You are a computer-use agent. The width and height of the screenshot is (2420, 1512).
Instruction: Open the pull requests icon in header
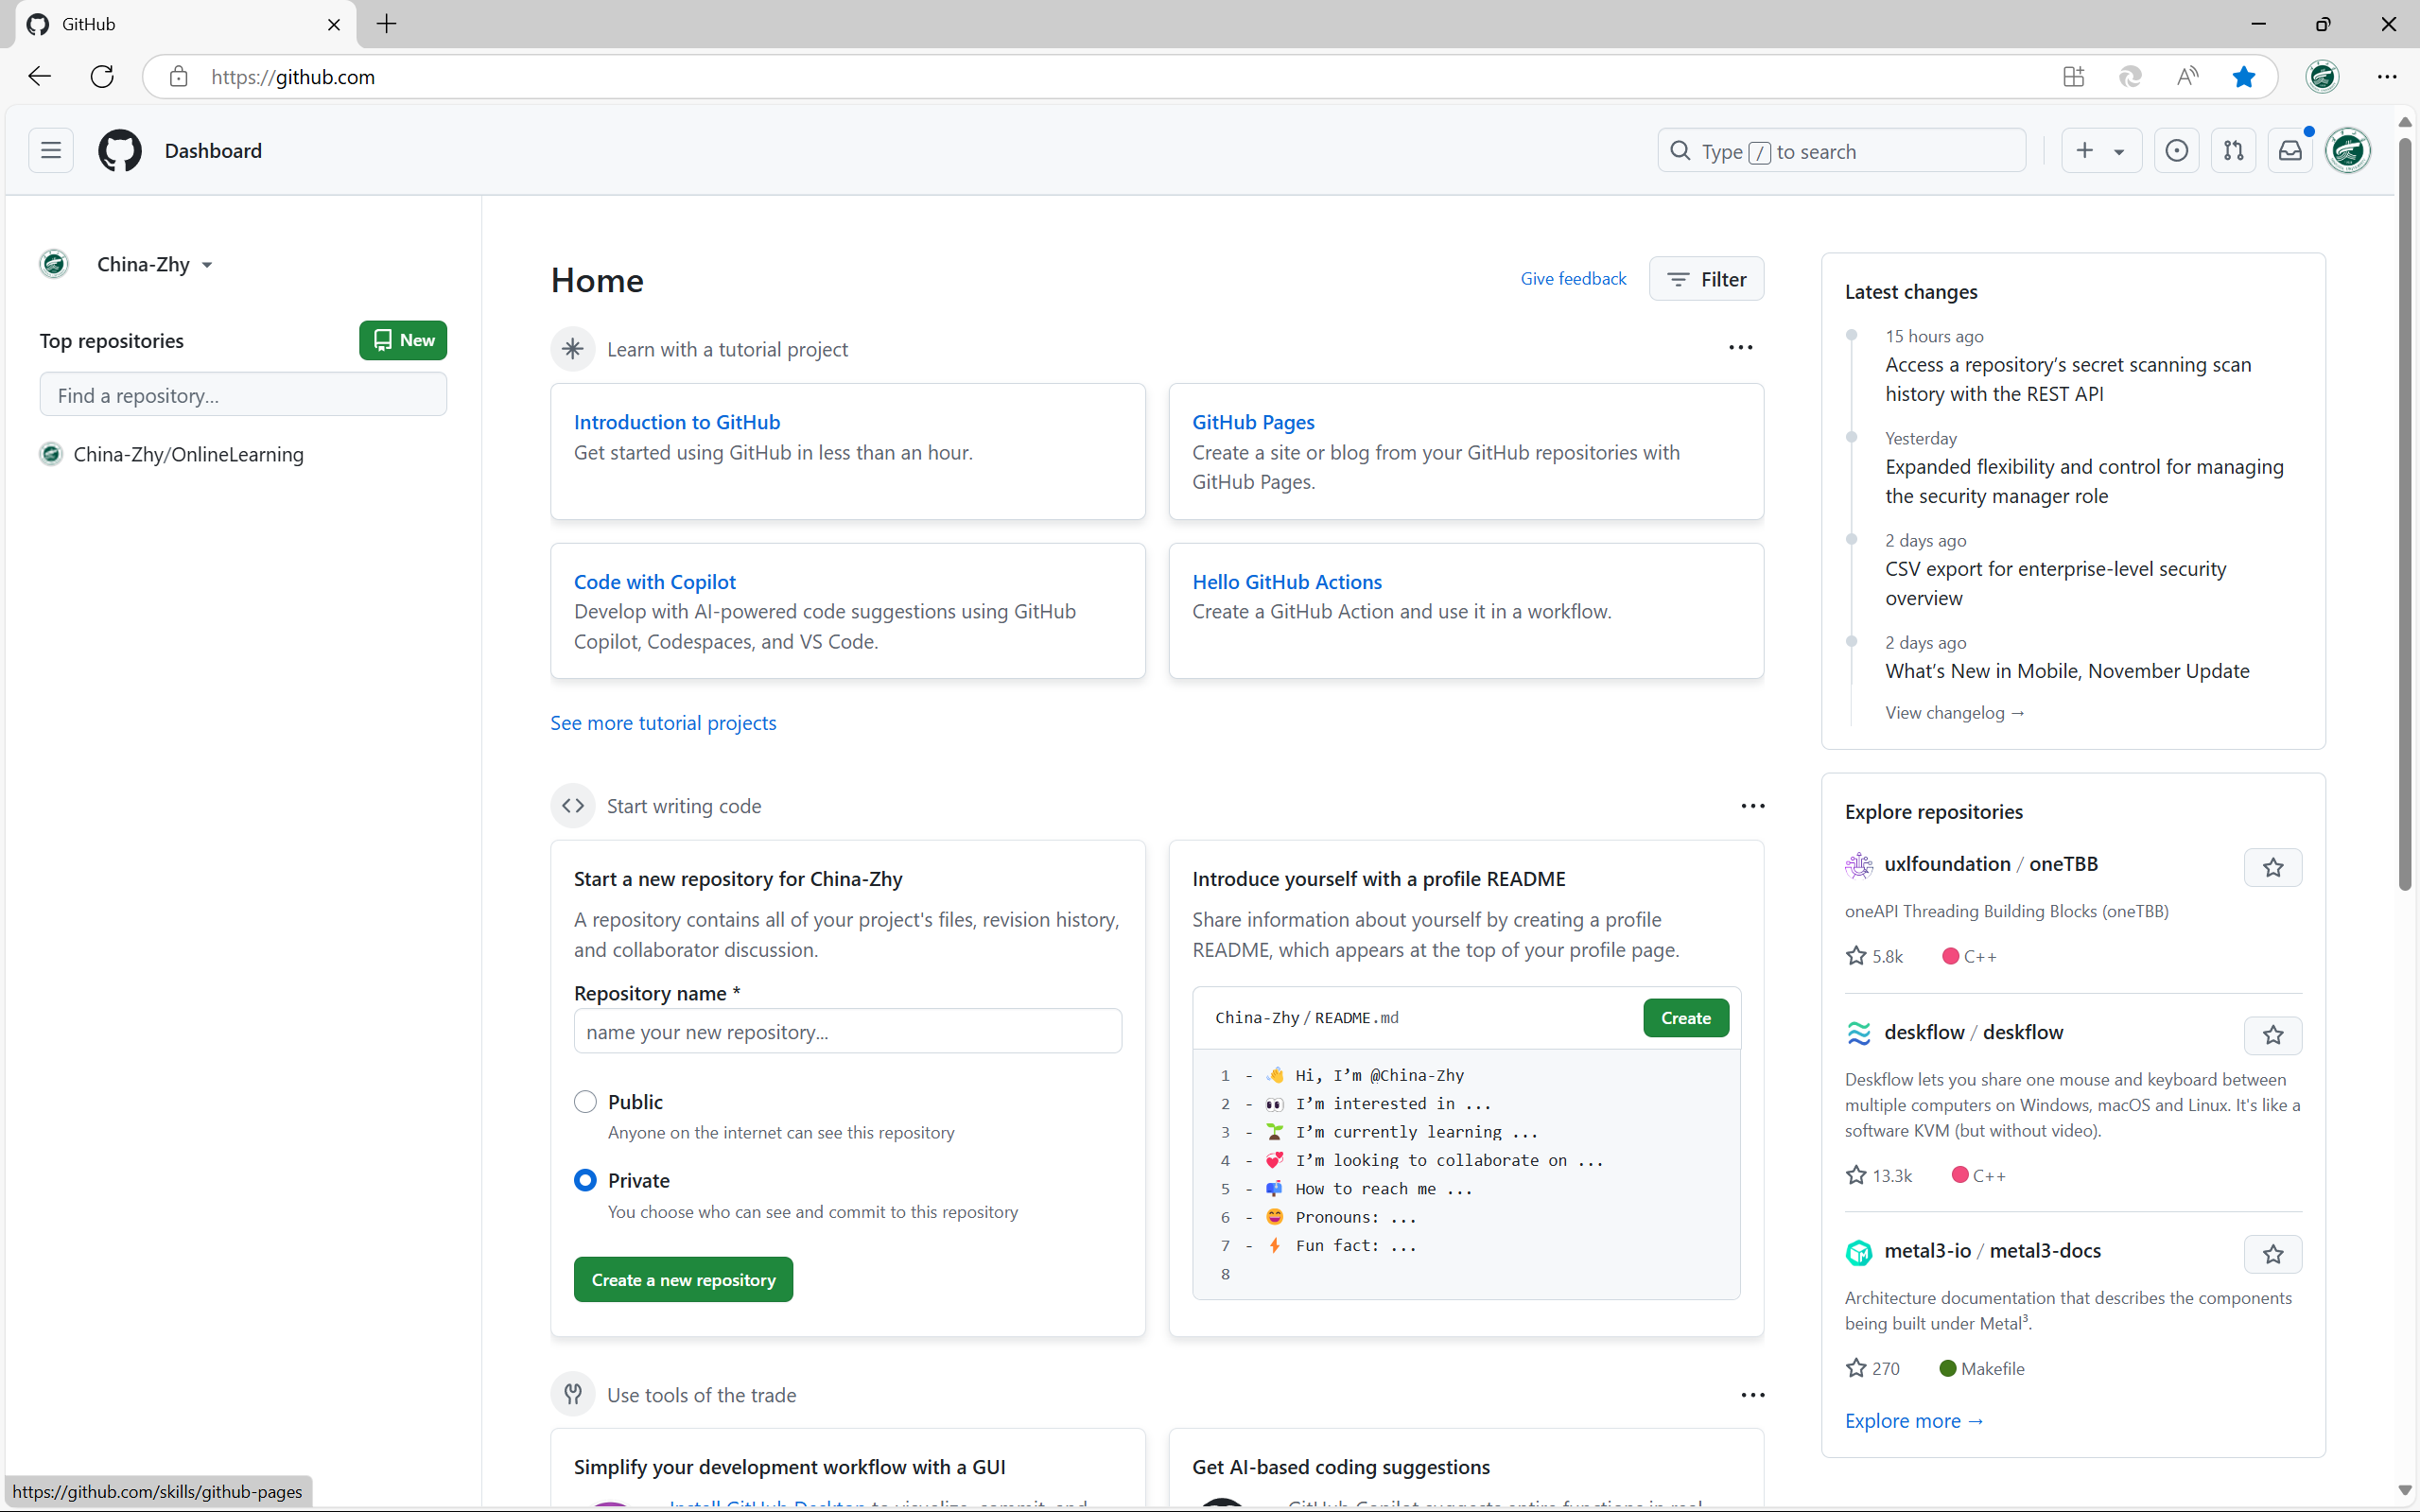pos(2233,151)
